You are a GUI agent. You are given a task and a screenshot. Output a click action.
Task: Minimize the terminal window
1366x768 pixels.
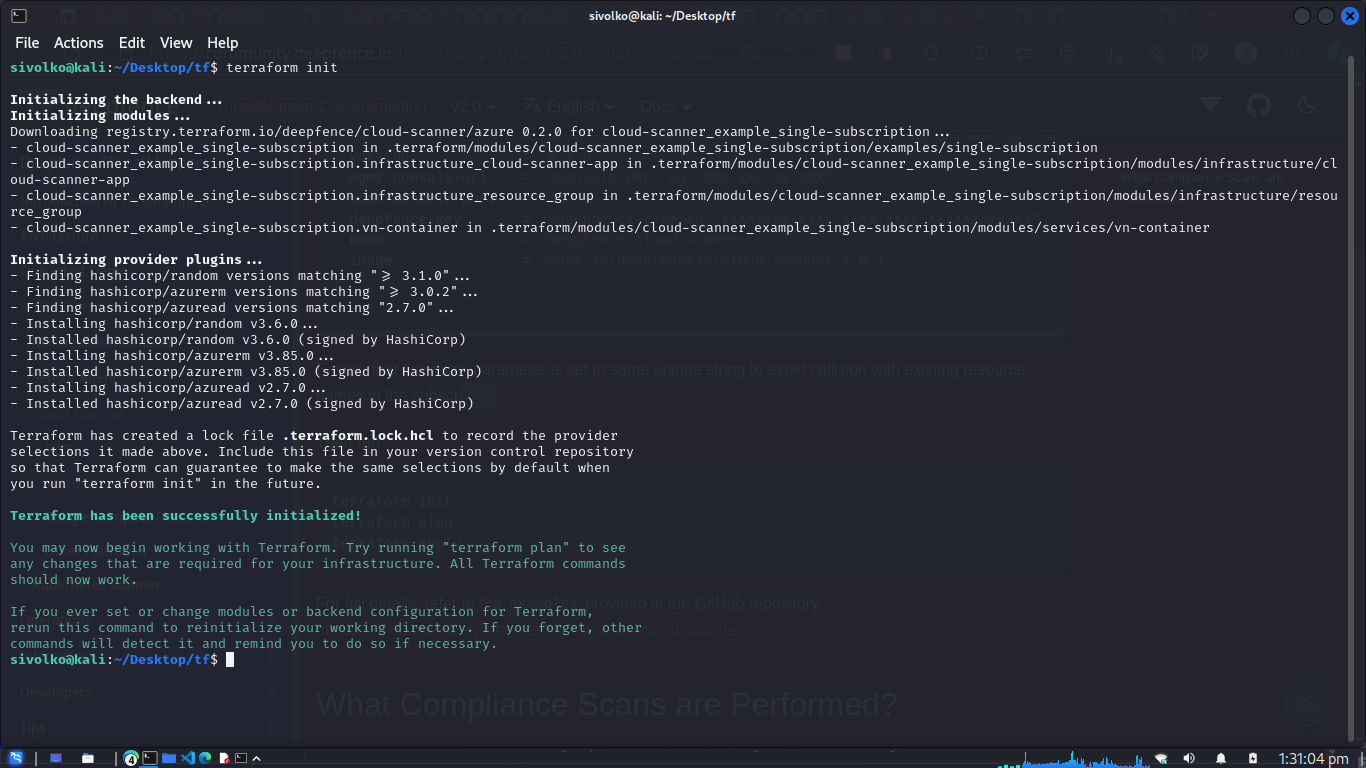pos(1302,15)
